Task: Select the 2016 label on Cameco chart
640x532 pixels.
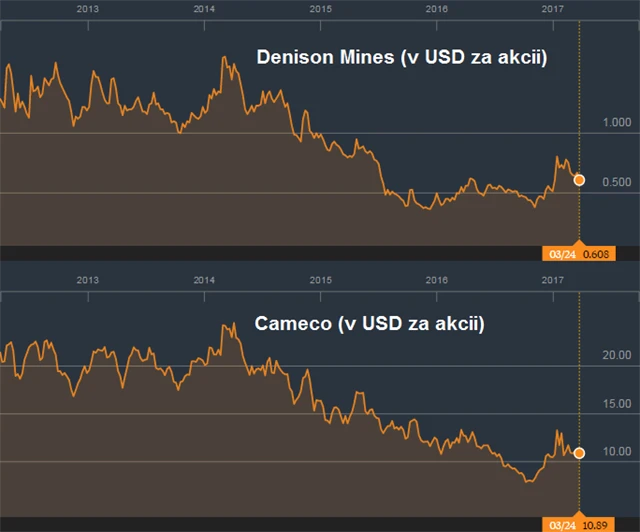Action: [x=436, y=280]
